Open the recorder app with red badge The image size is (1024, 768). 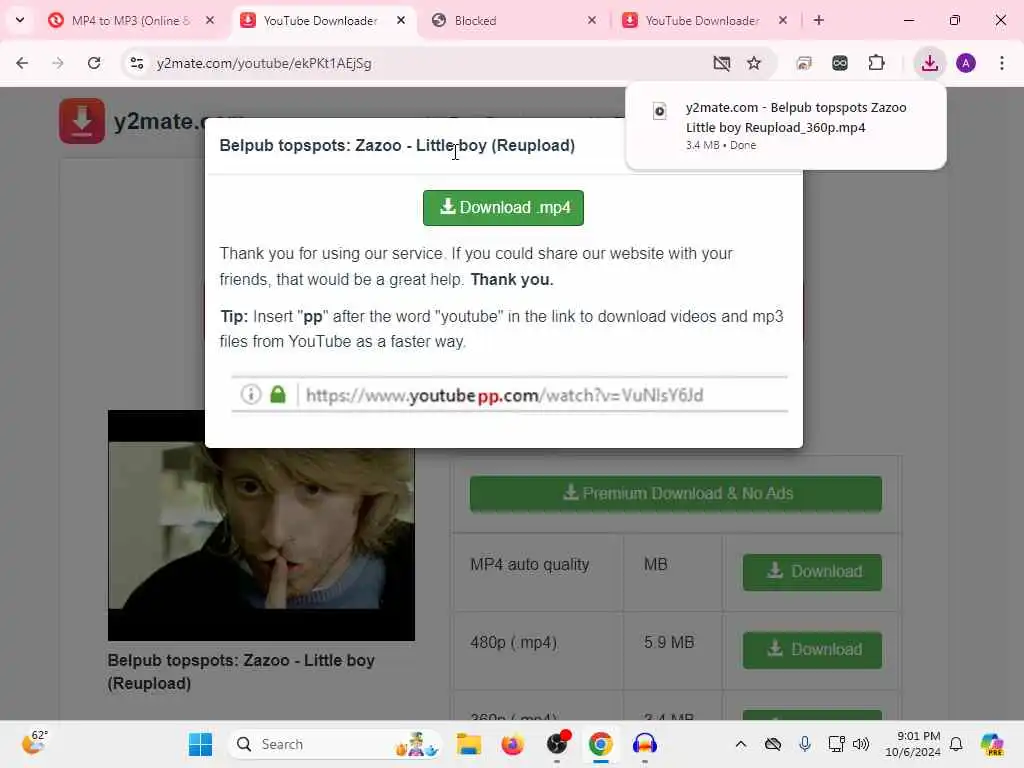(x=557, y=744)
